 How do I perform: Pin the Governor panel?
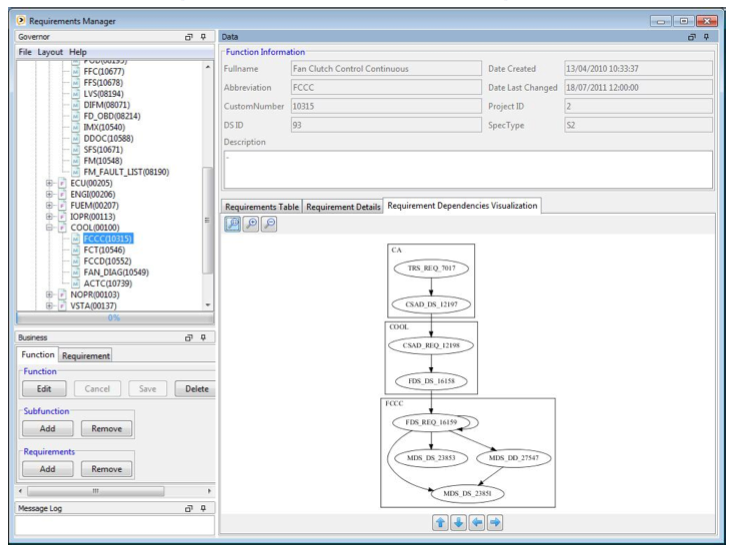coord(203,37)
